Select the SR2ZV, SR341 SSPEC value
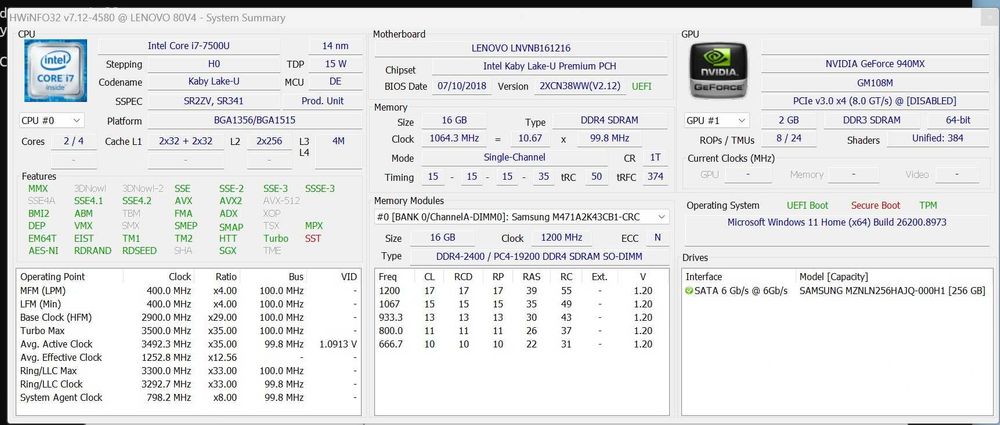The width and height of the screenshot is (1000, 425). point(213,101)
